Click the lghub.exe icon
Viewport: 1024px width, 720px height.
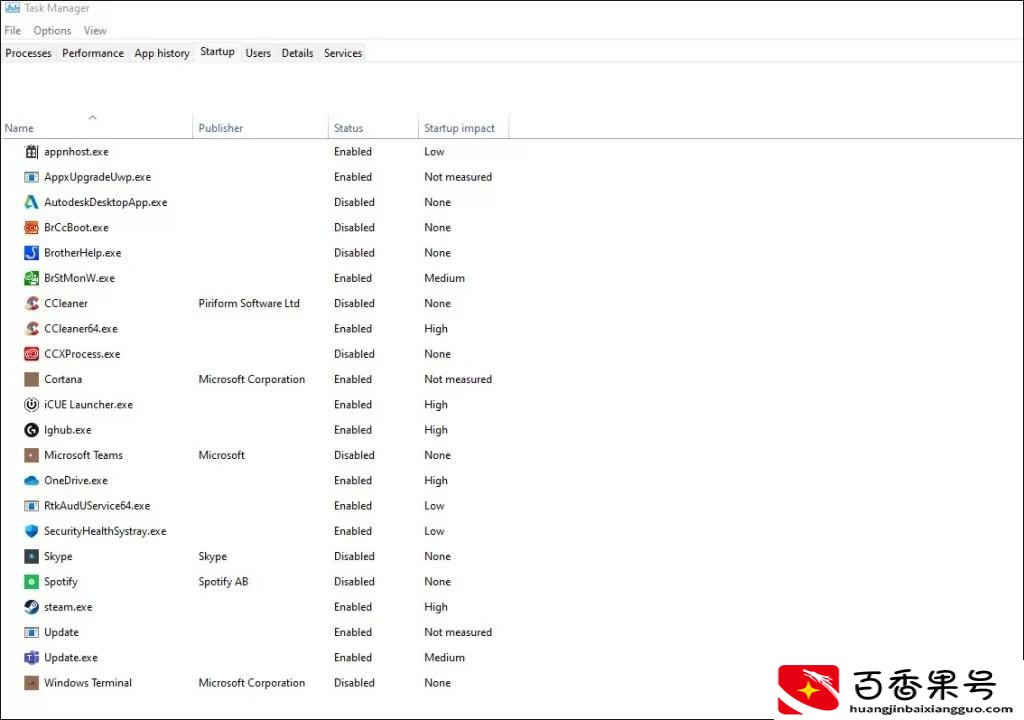(x=31, y=430)
